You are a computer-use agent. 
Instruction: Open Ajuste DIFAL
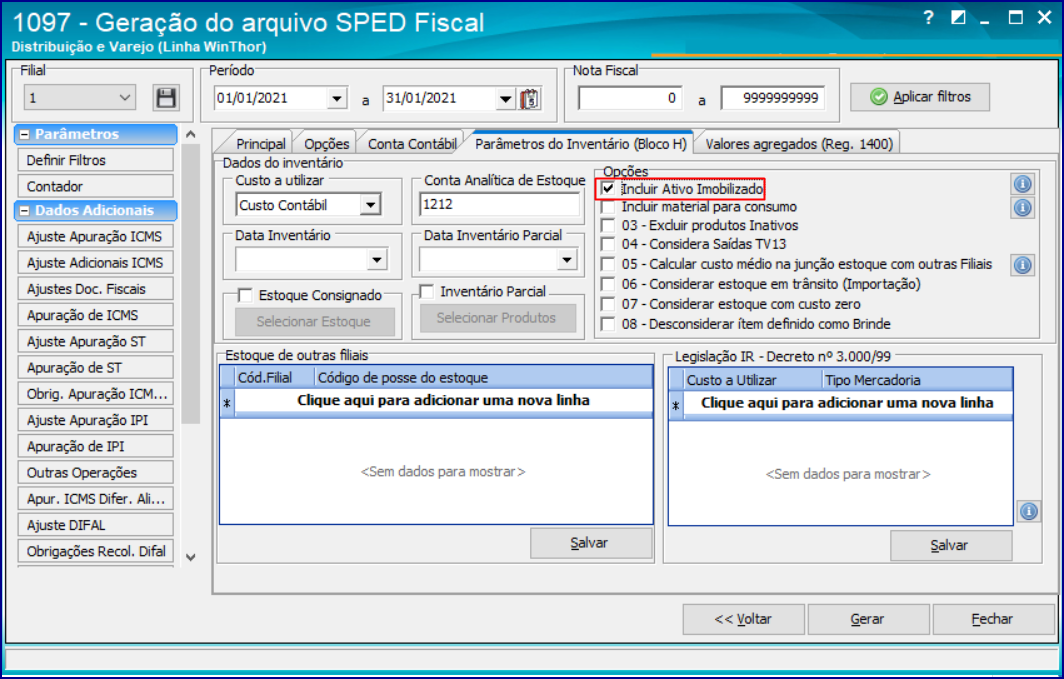pos(95,525)
